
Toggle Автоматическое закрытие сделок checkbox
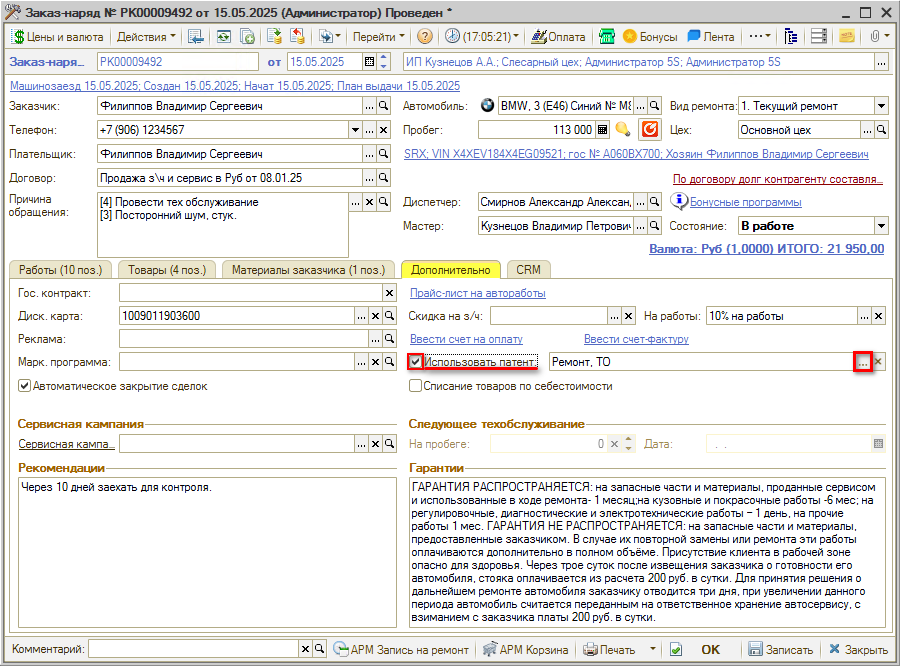(24, 386)
